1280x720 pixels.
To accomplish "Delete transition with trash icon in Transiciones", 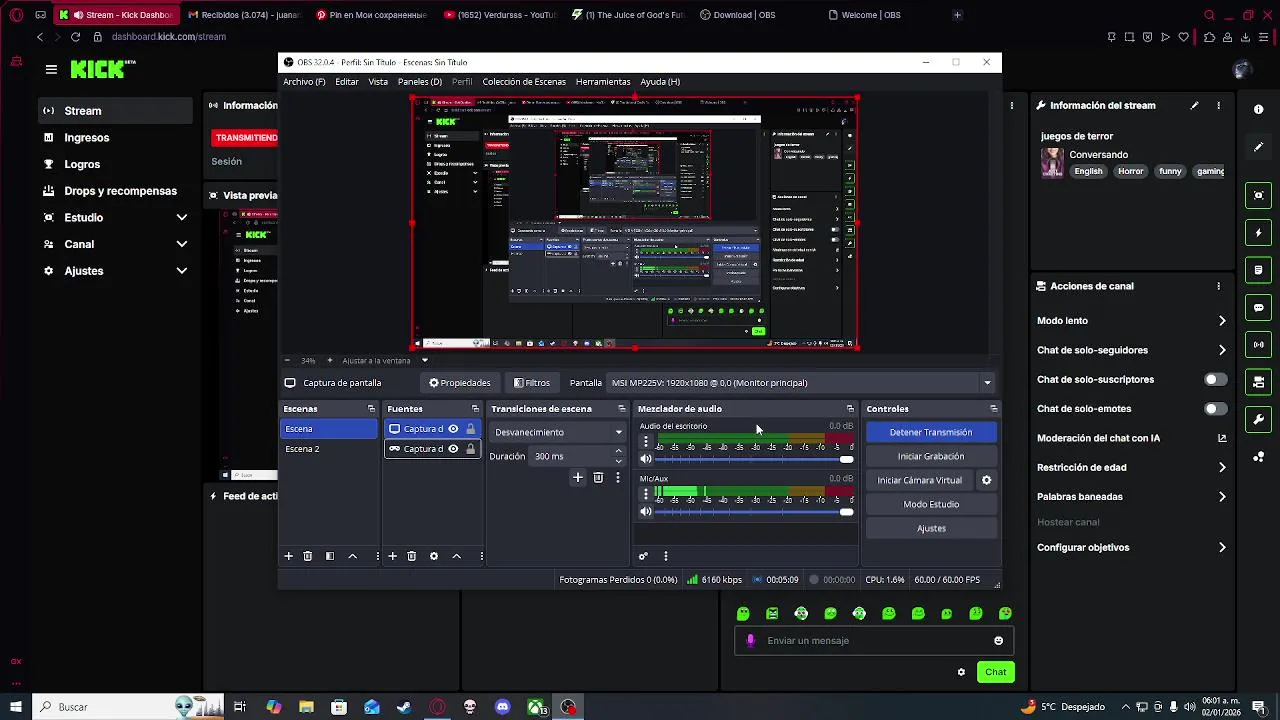I will click(x=598, y=478).
